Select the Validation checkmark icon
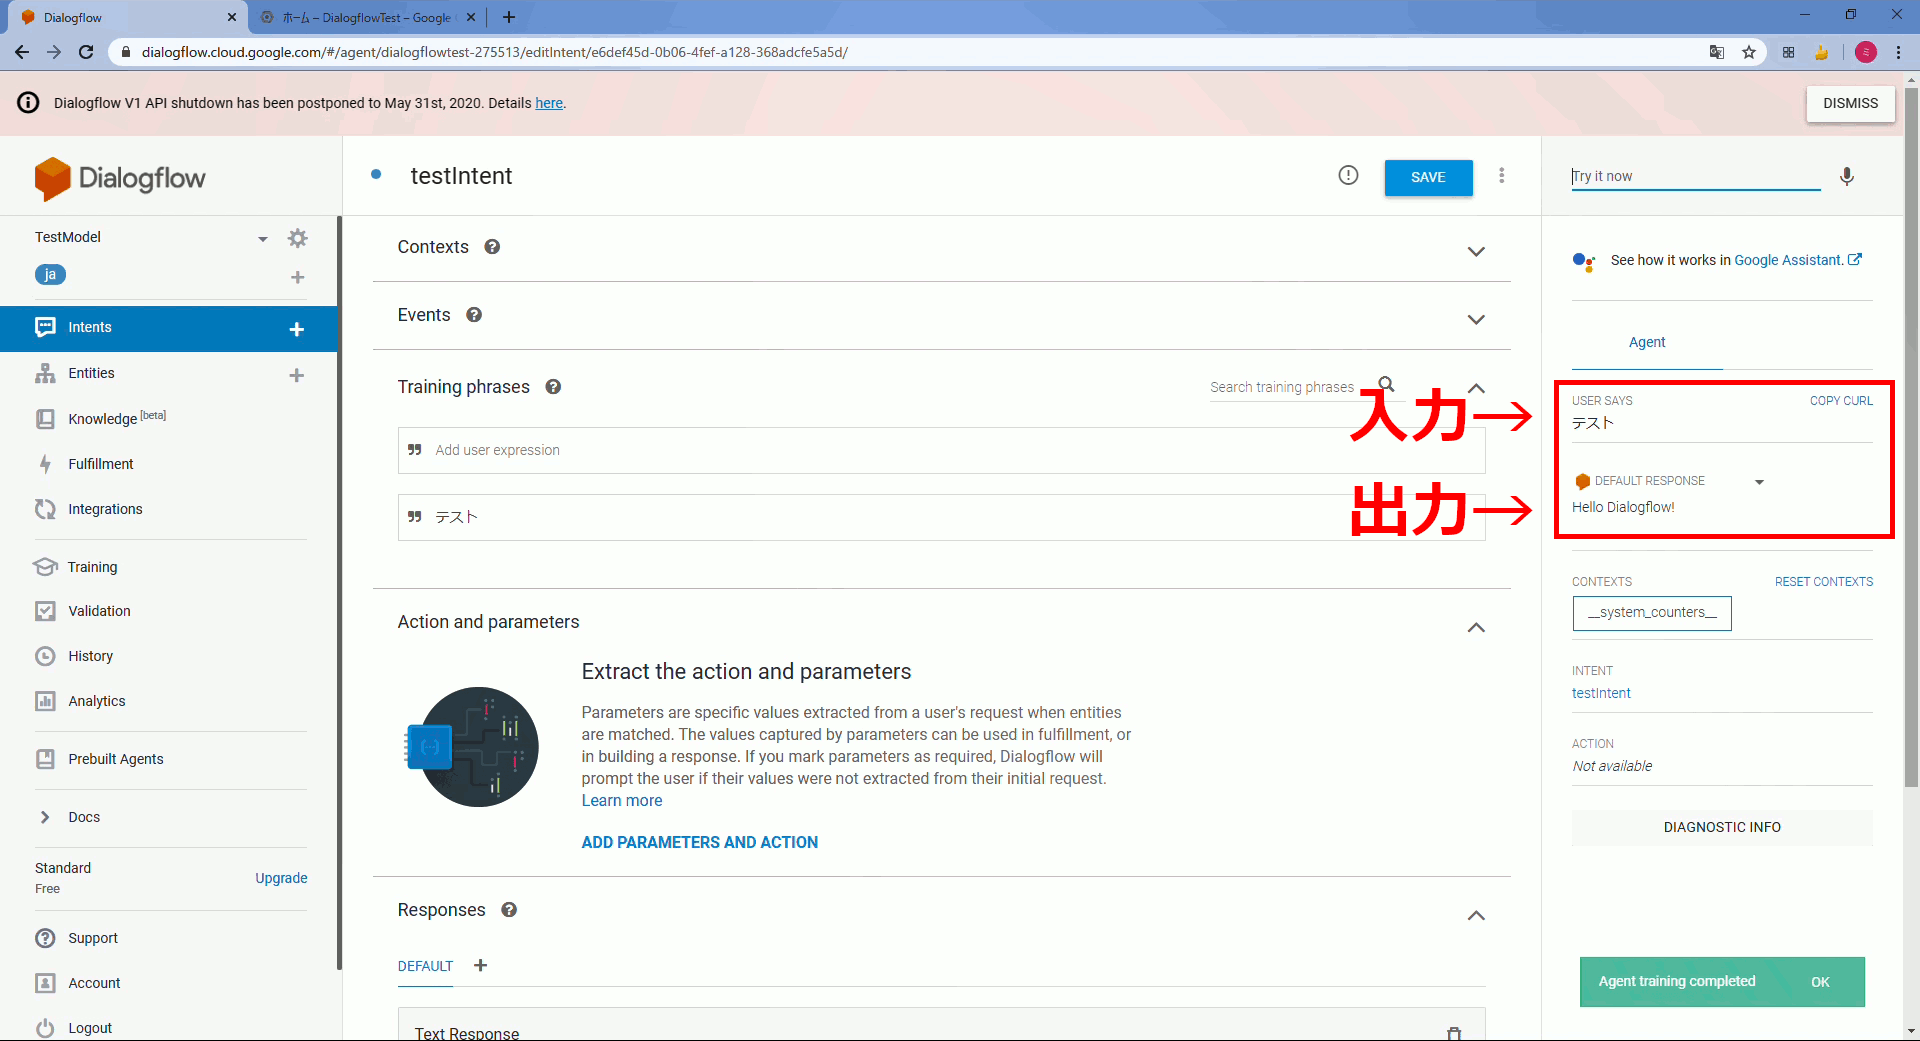This screenshot has width=1920, height=1041. click(x=46, y=610)
